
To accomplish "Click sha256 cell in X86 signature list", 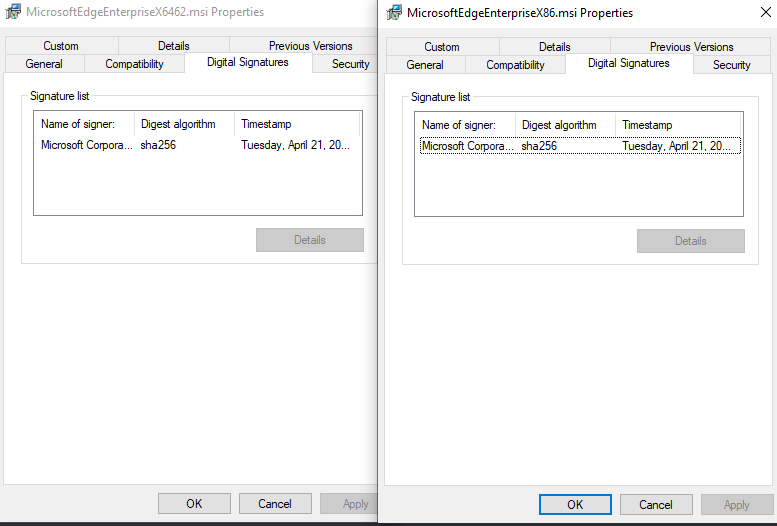I will 539,146.
